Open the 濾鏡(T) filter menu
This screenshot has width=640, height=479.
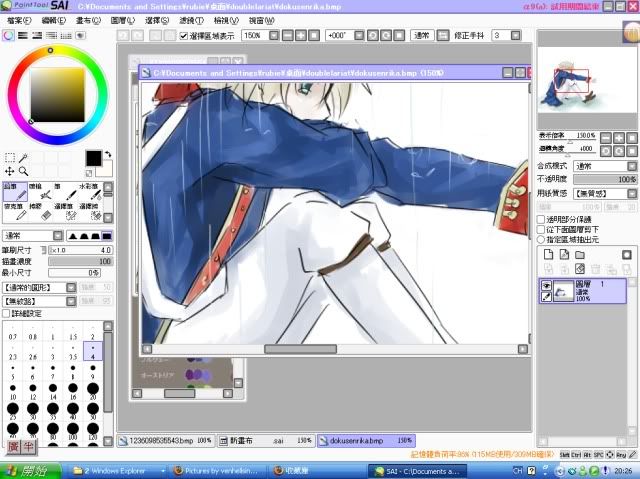point(191,20)
